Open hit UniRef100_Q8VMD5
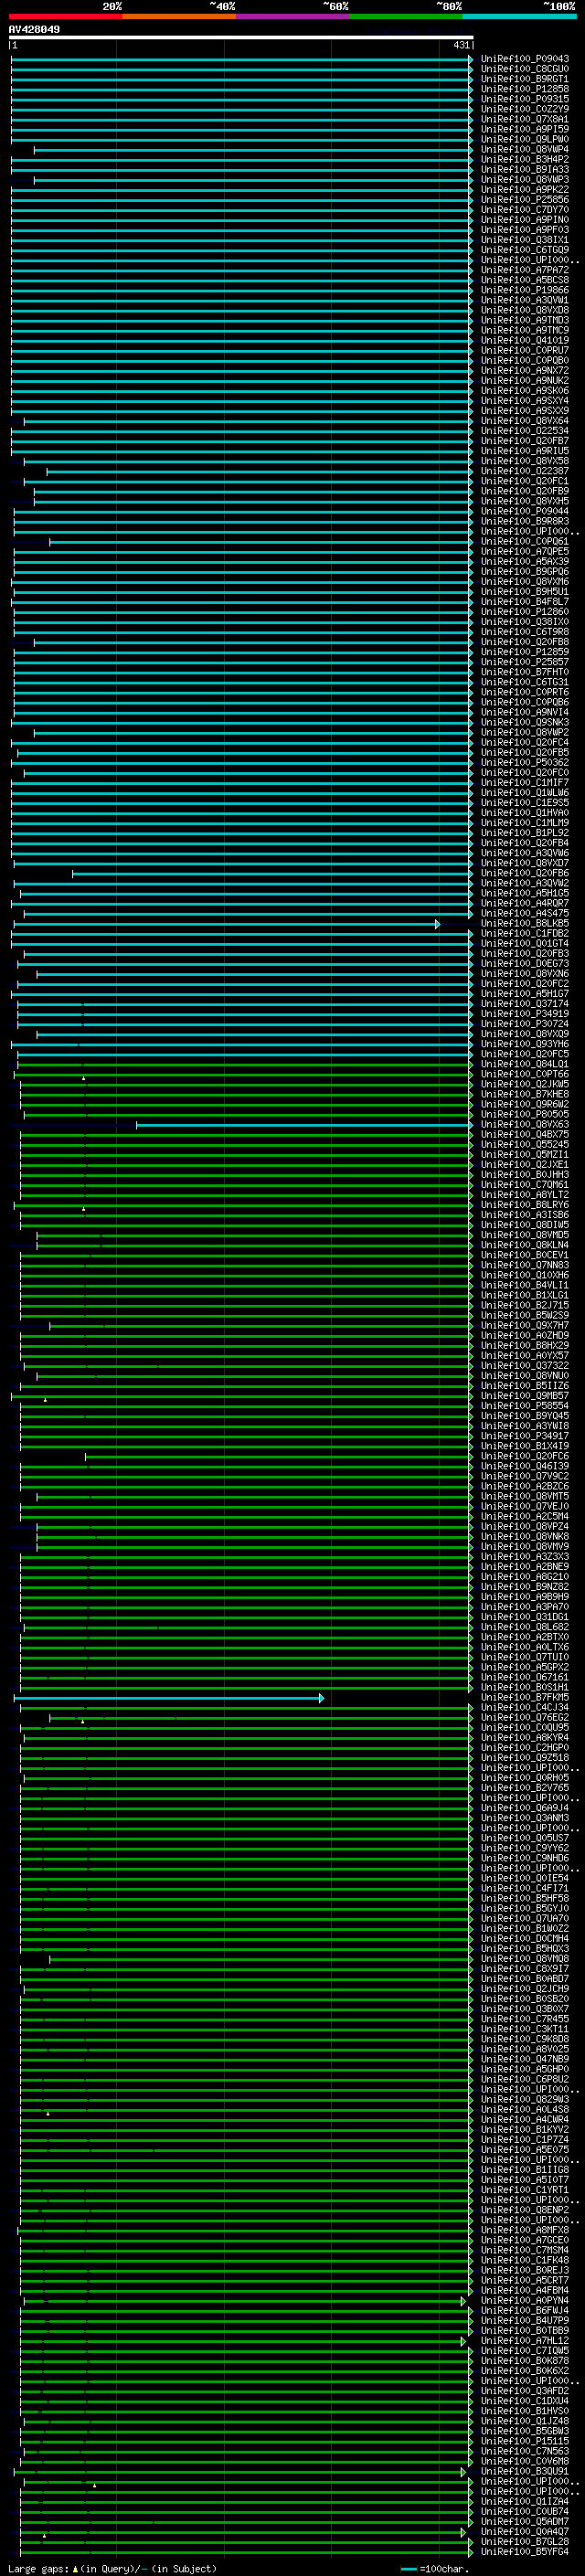The height and width of the screenshot is (2576, 585). point(525,1235)
